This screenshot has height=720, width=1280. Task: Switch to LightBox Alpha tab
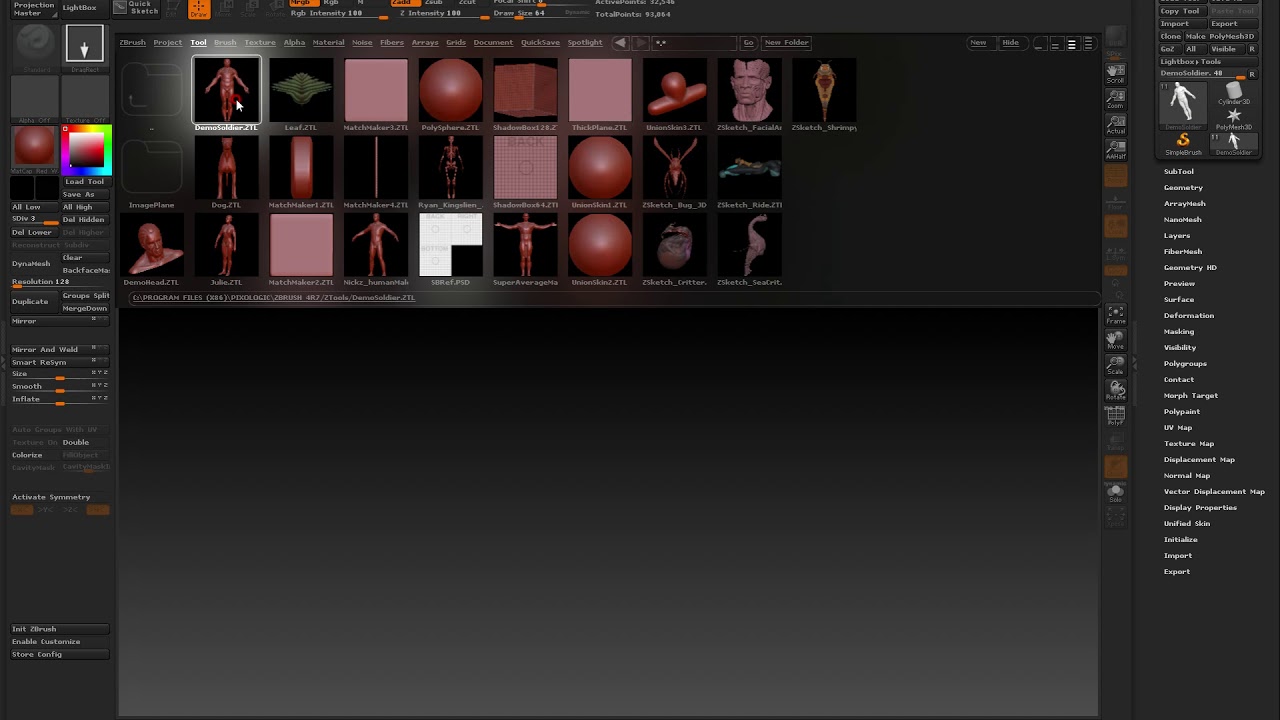point(294,42)
